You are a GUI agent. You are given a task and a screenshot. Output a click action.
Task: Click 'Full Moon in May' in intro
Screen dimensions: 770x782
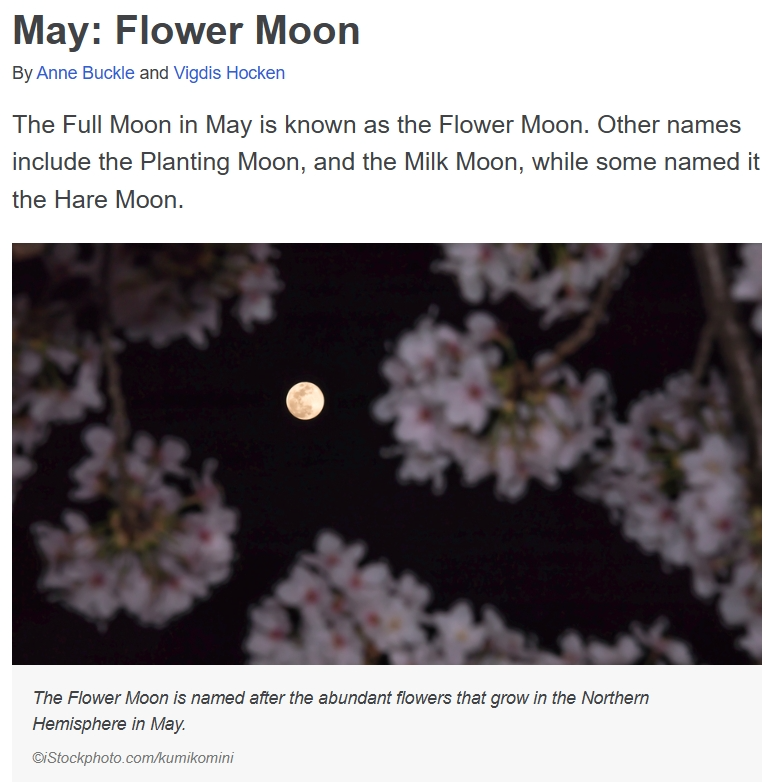156,125
